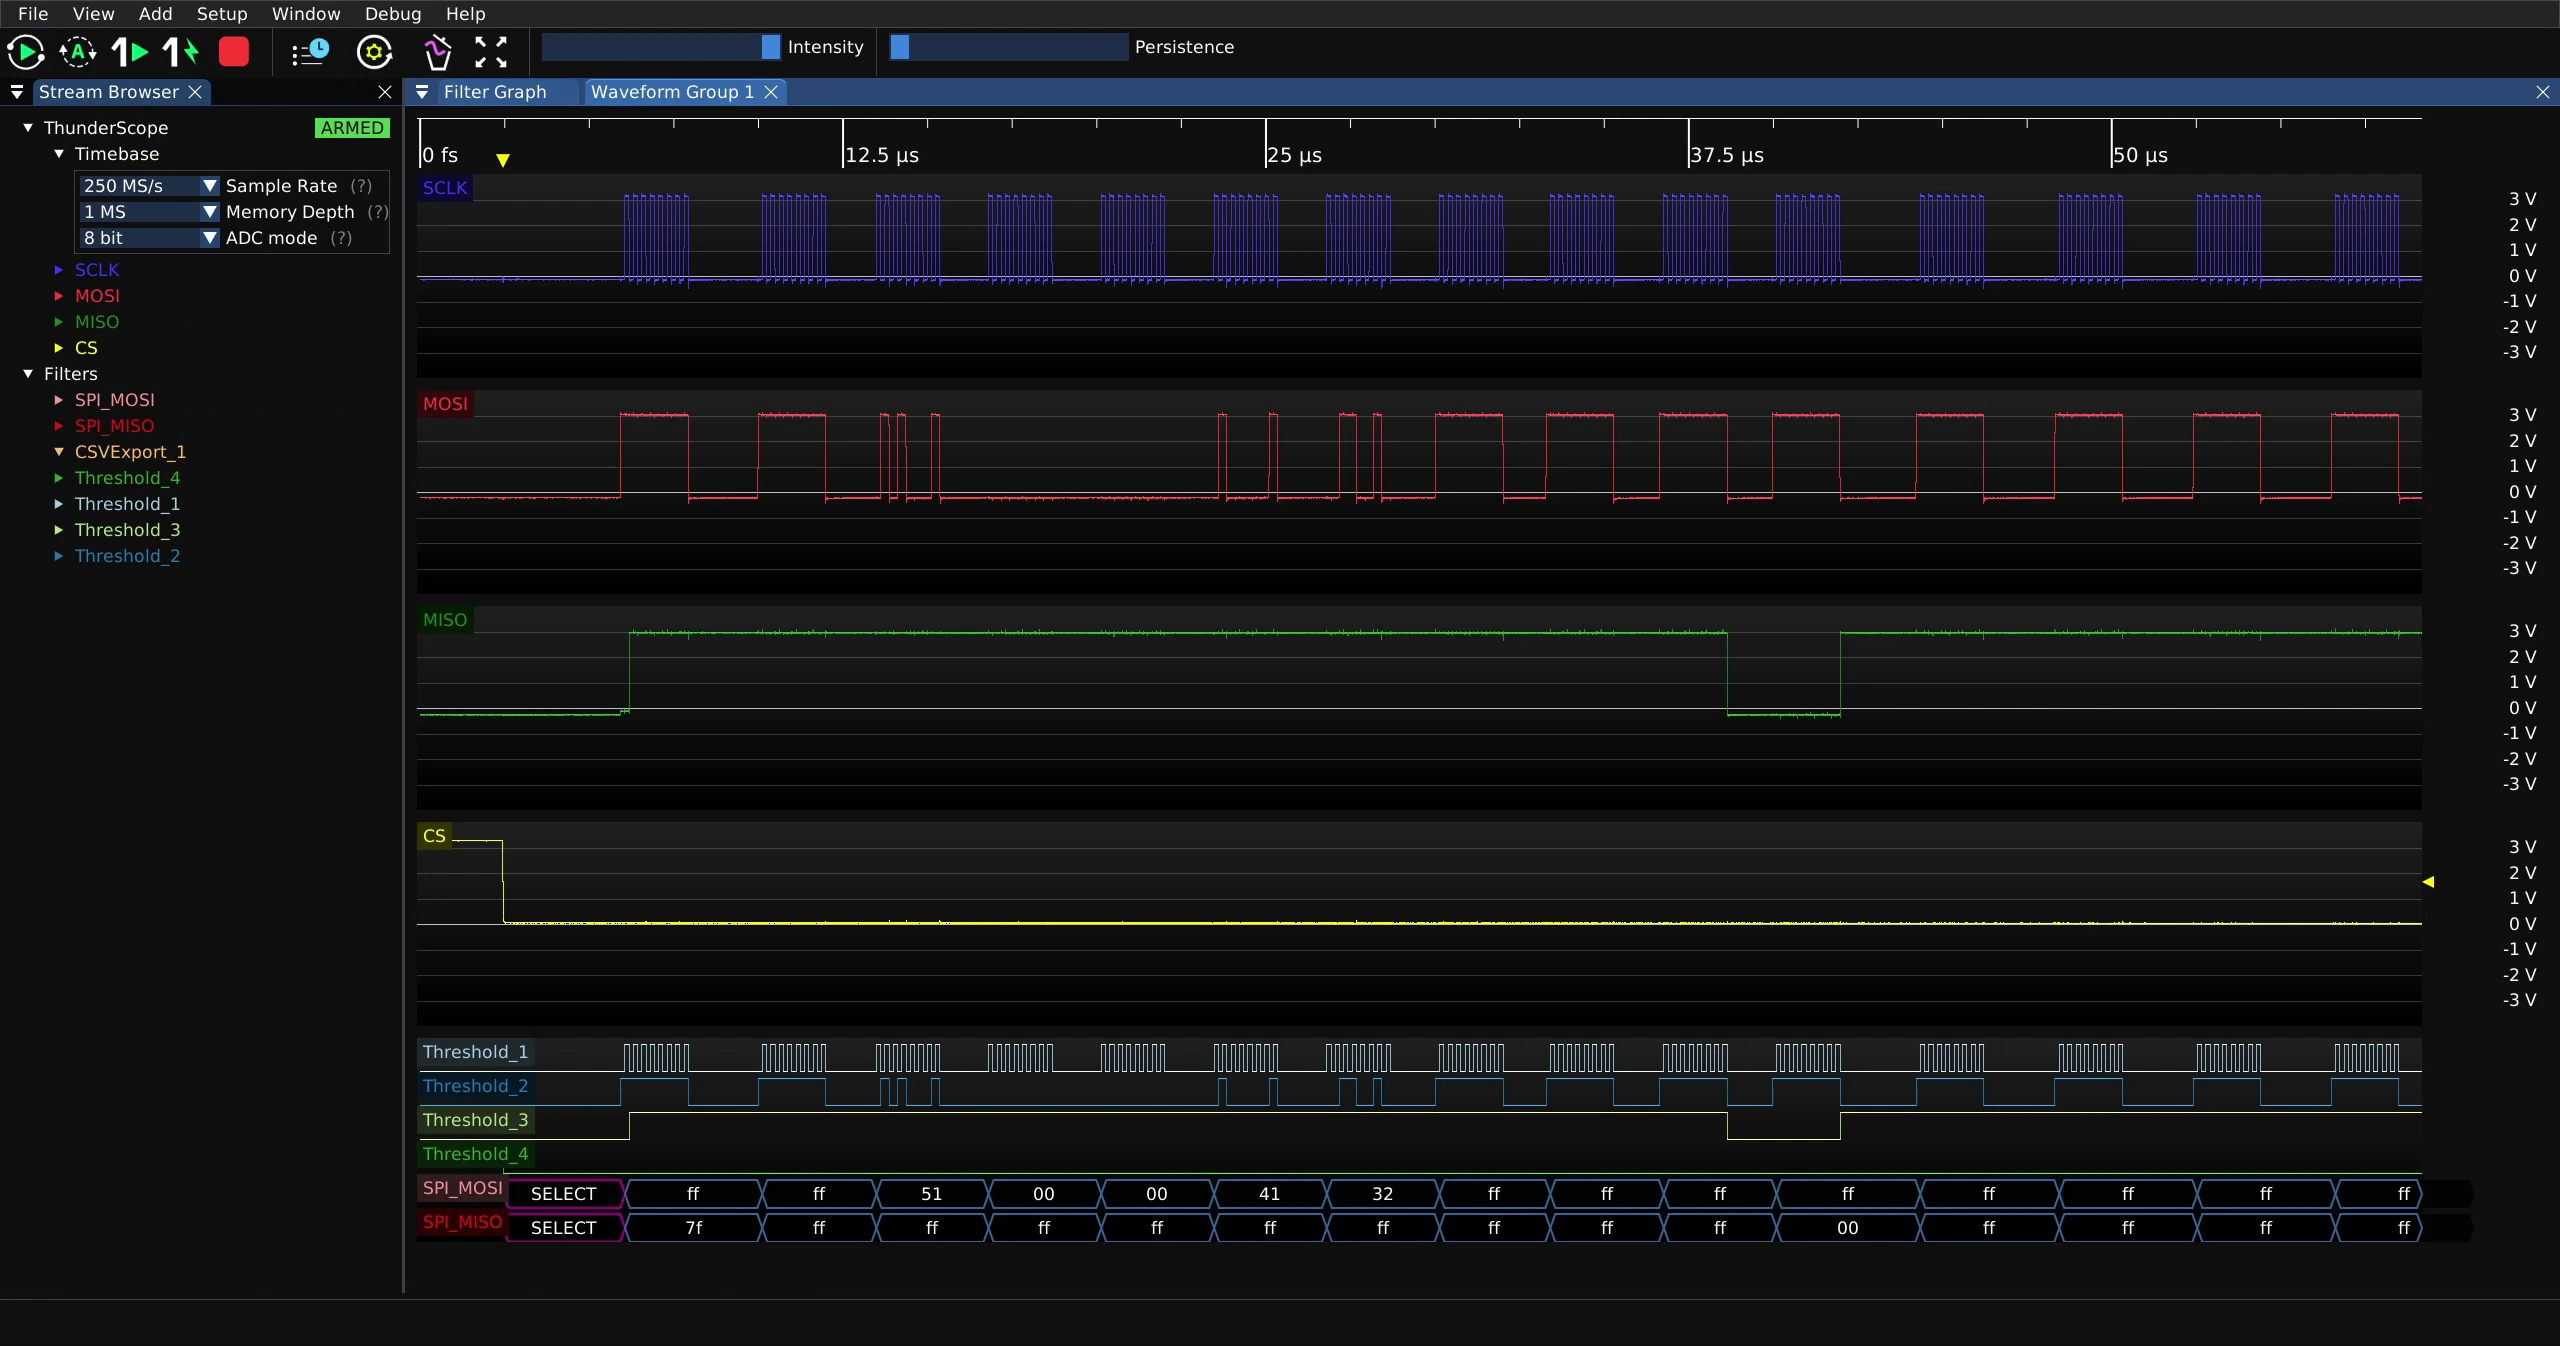
Task: Refresh all filters icon
Action: (374, 52)
